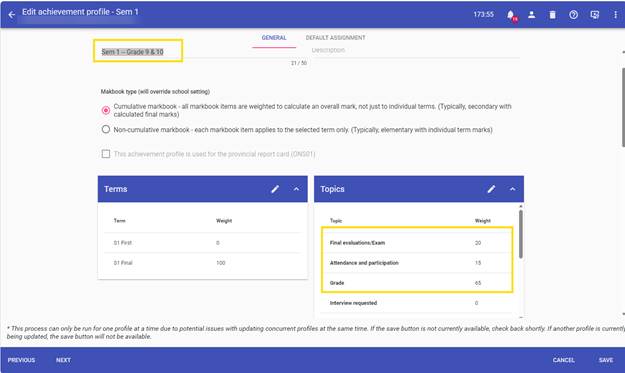
Task: Select the Grade topic row
Action: coord(417,283)
